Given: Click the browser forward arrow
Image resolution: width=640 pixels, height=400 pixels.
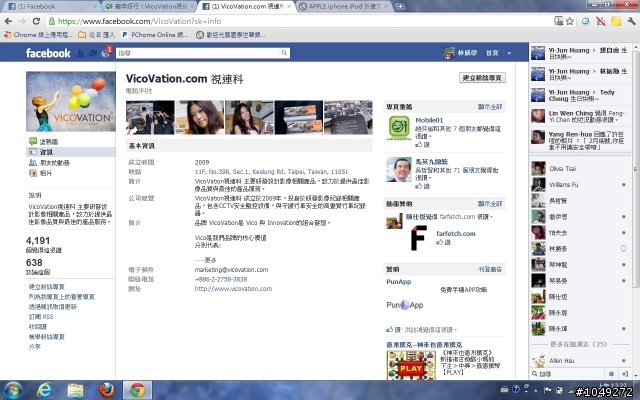Looking at the screenshot, I should [x=22, y=21].
